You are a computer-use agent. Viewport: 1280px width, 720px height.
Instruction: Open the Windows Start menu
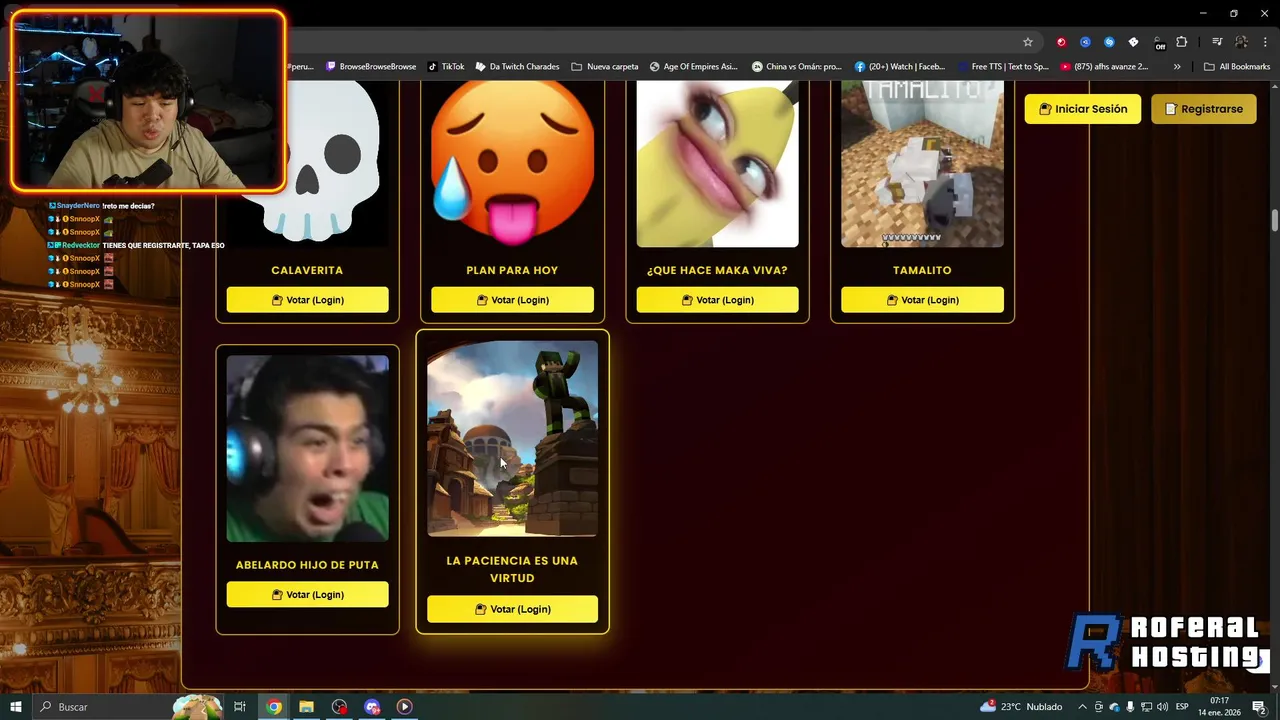16,707
